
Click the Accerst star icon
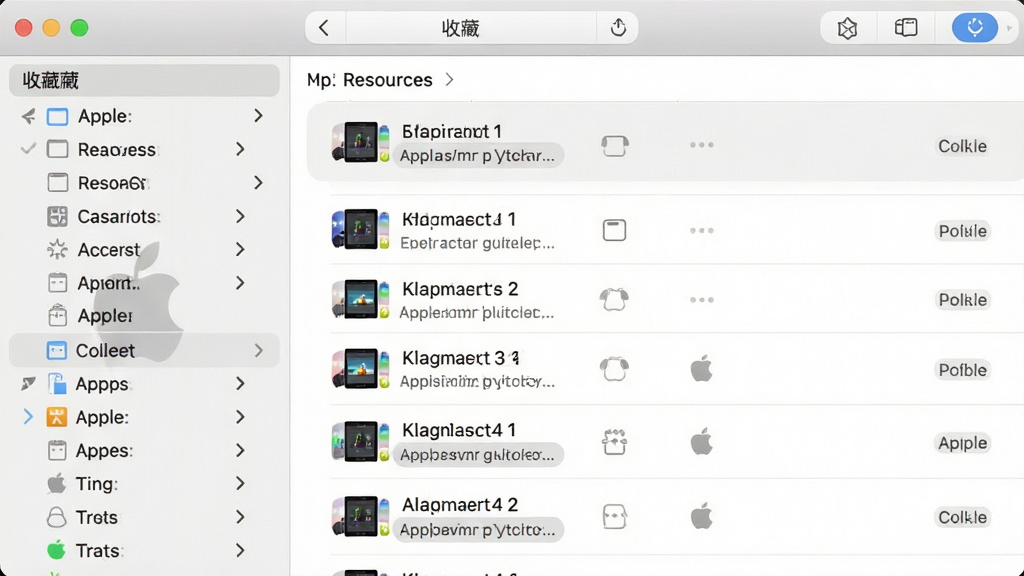pos(57,249)
